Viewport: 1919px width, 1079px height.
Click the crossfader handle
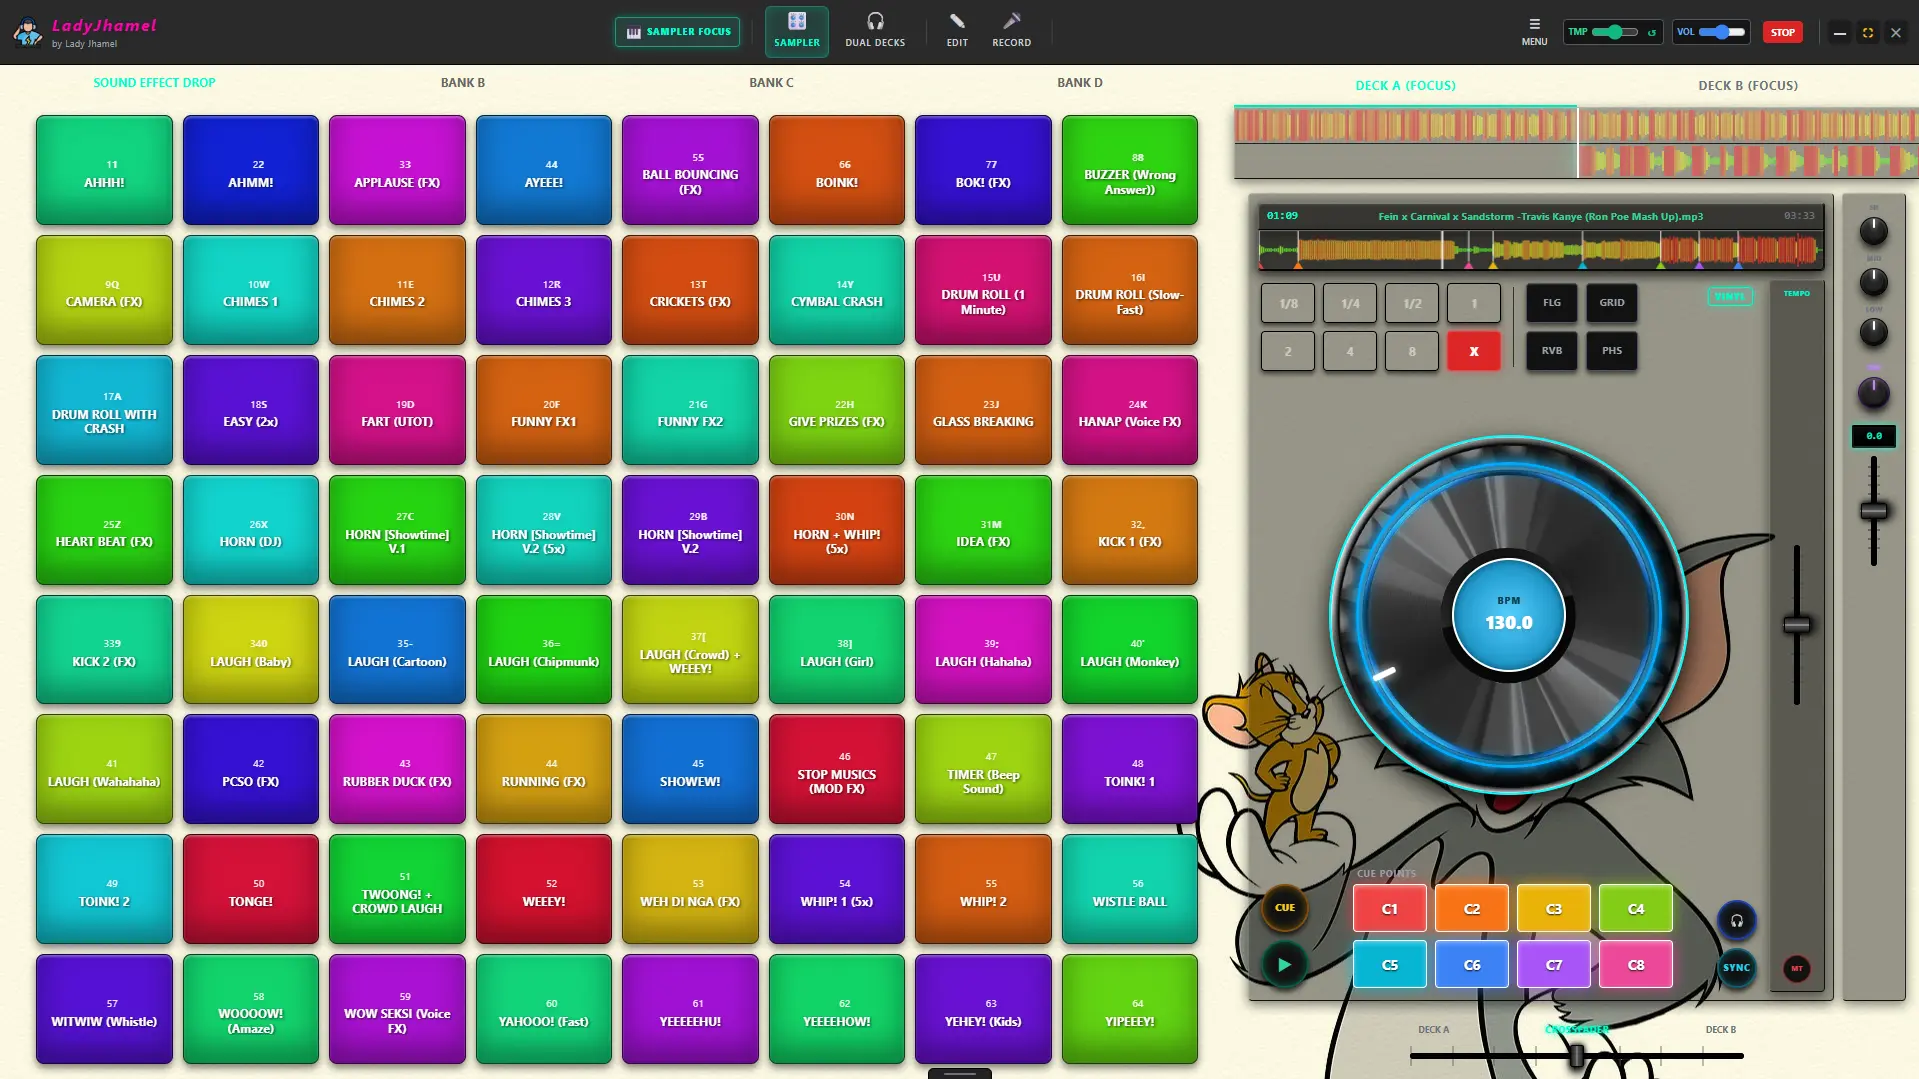[1576, 1056]
